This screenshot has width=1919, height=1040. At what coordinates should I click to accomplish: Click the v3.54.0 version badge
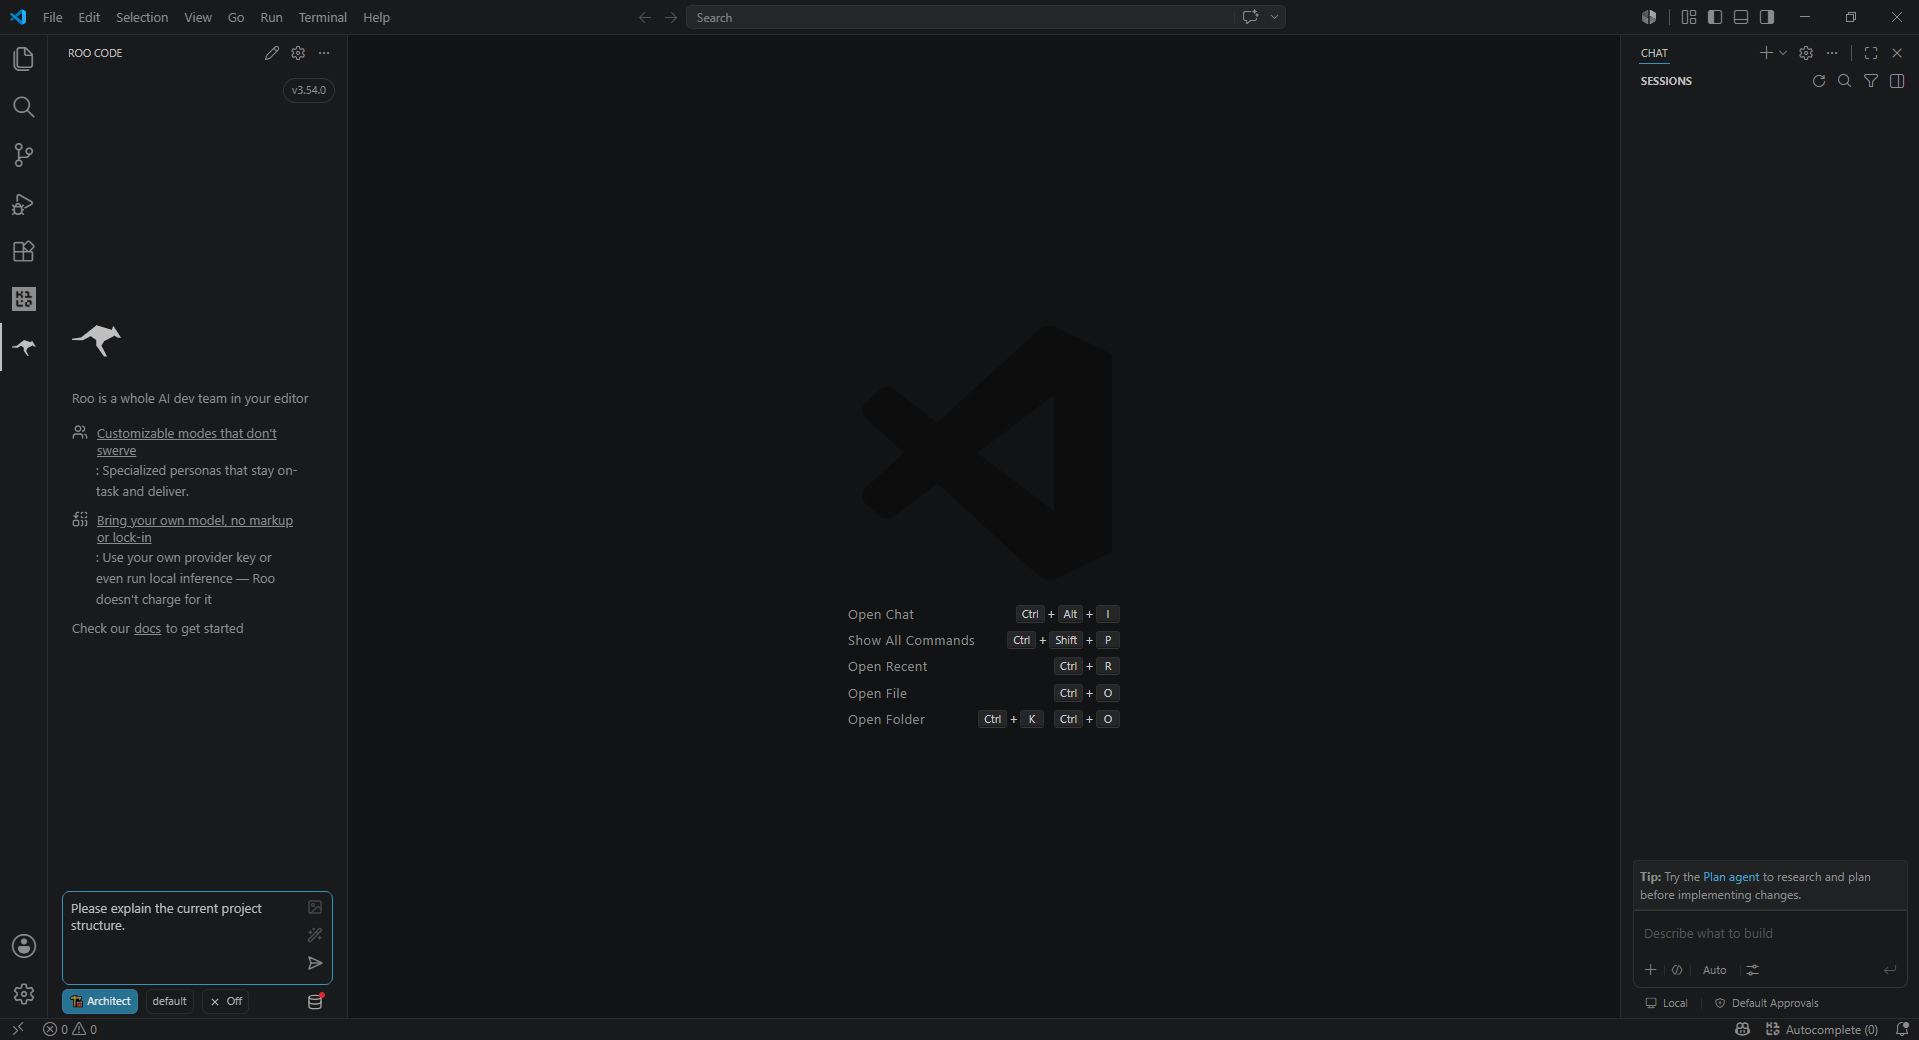(309, 90)
